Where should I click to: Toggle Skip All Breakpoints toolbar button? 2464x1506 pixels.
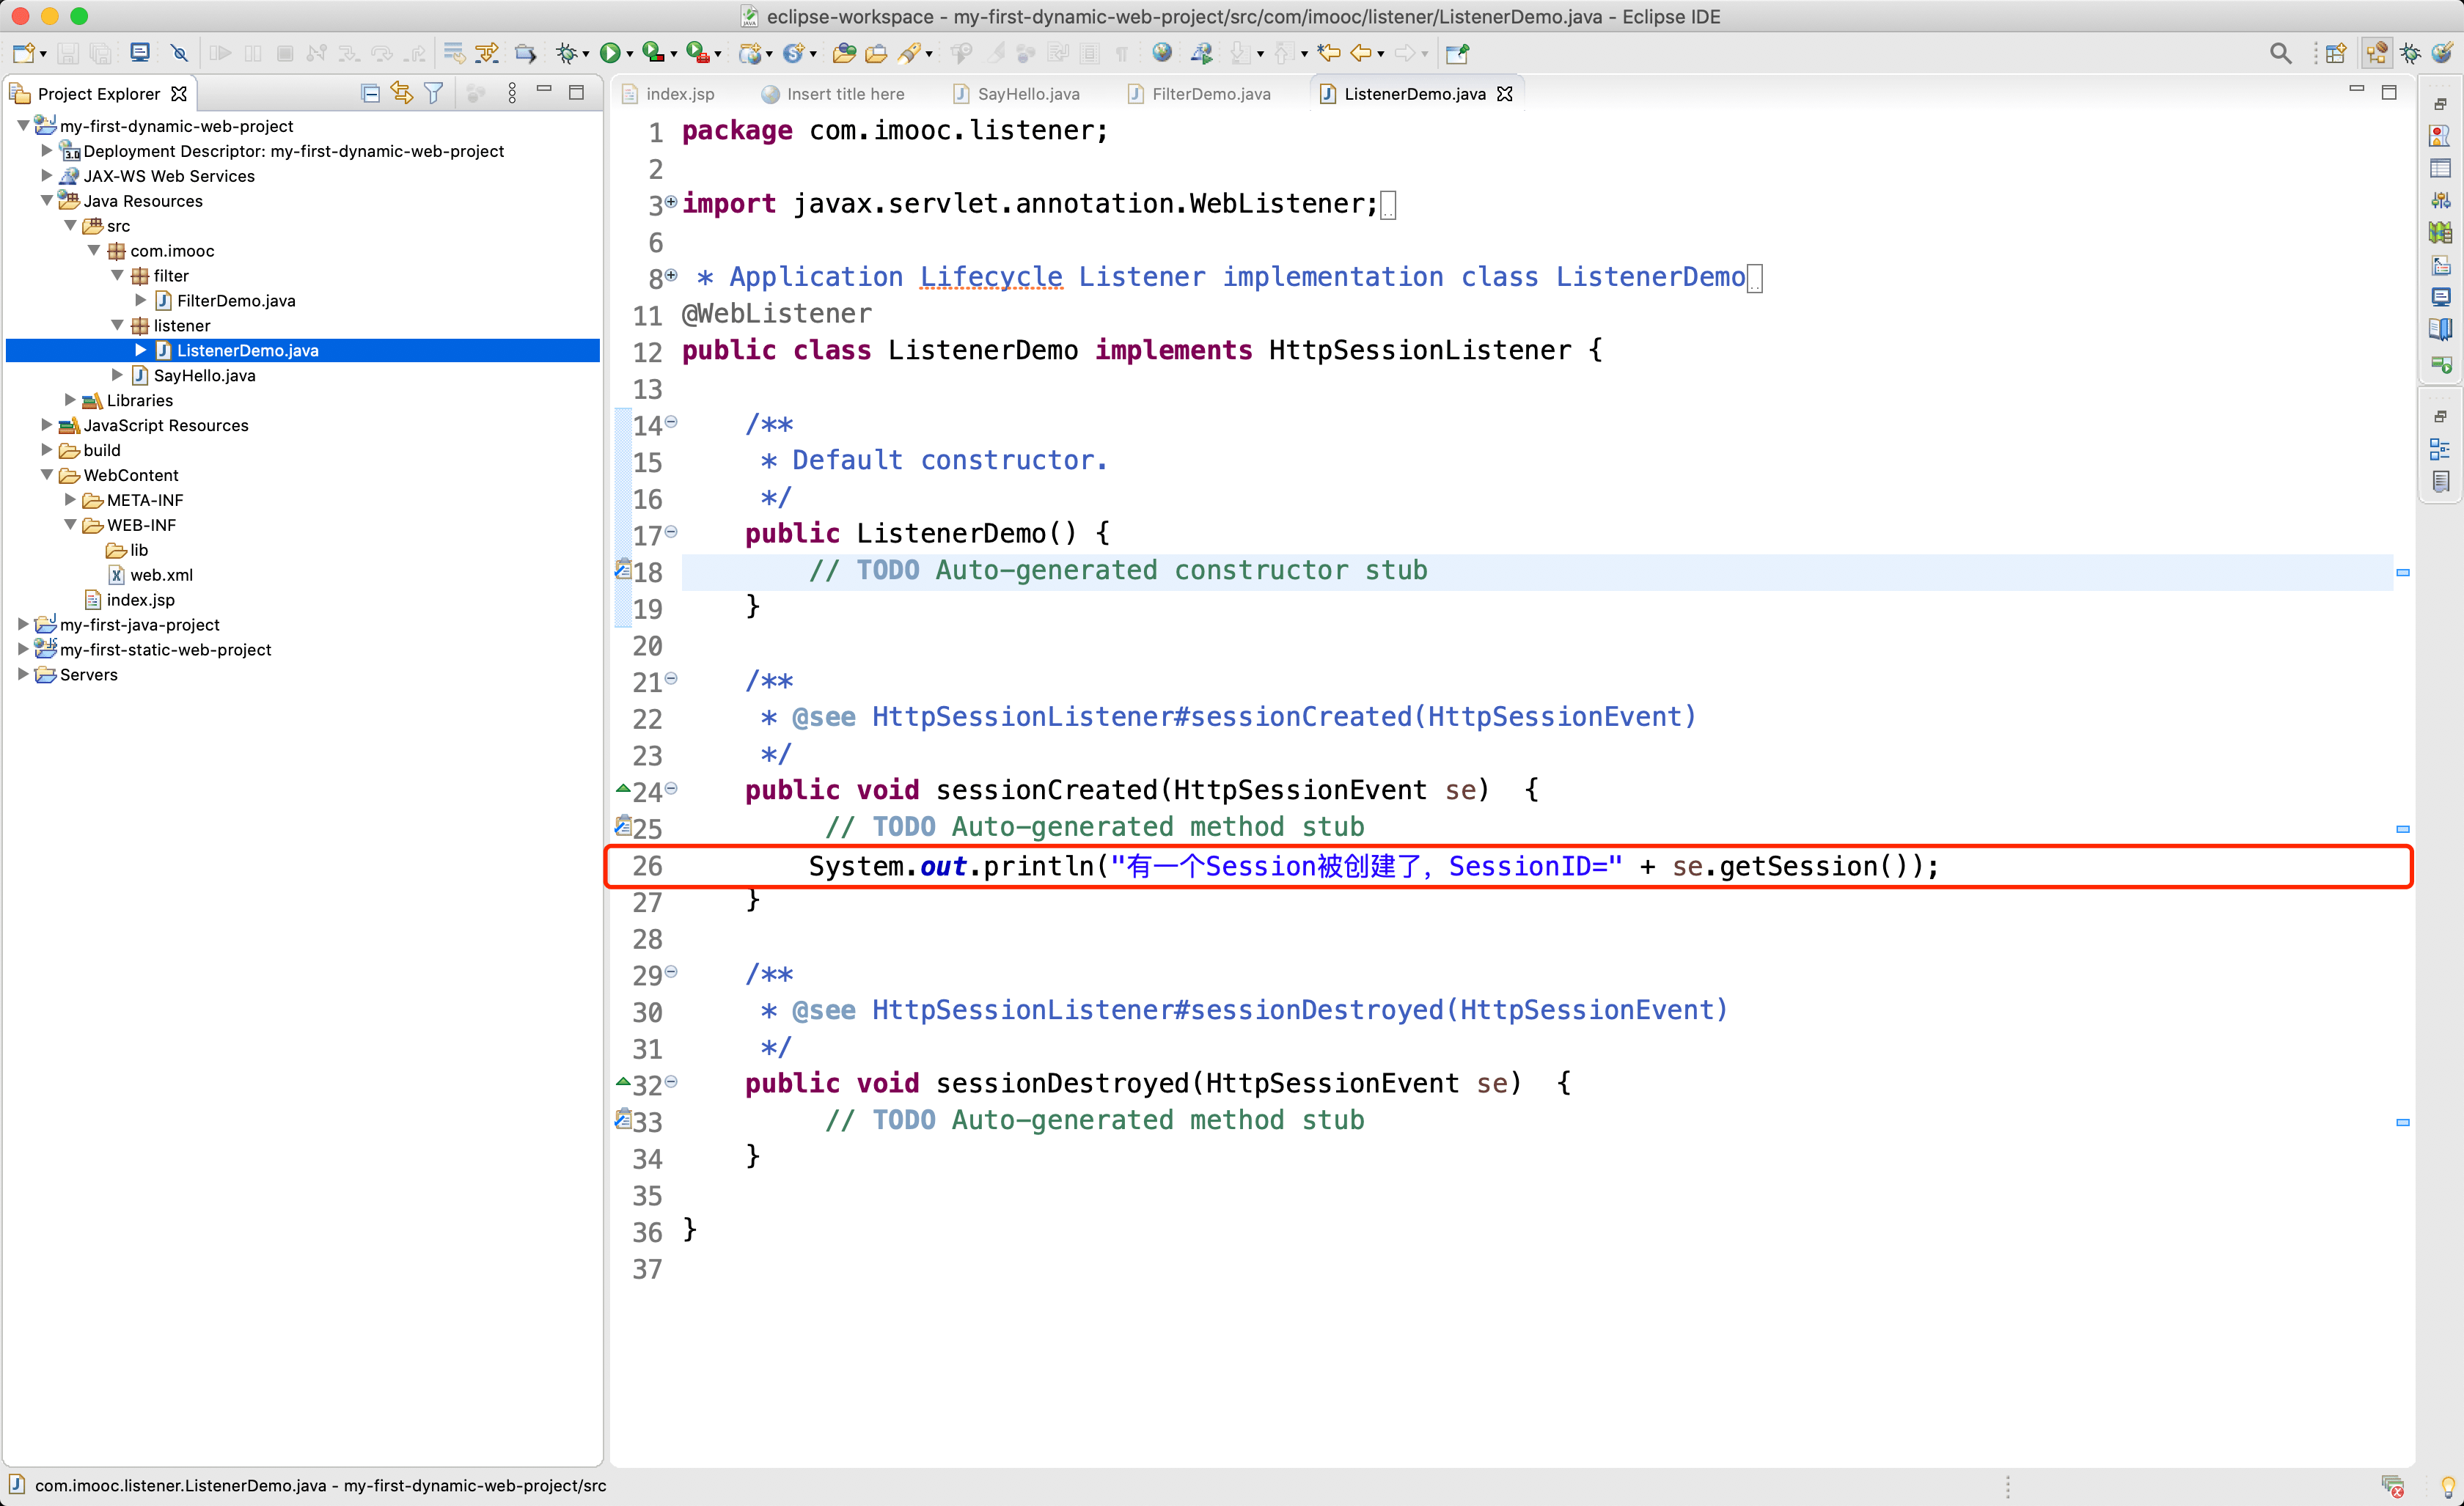click(x=179, y=53)
